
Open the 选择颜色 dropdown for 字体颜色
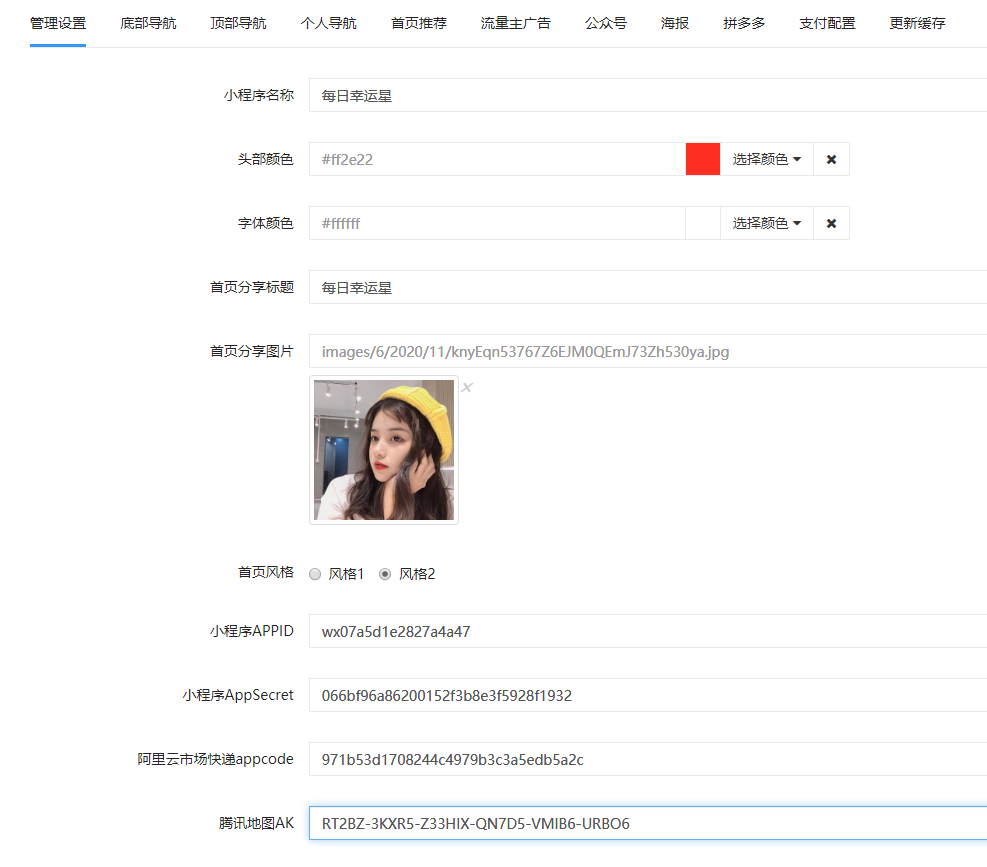766,224
